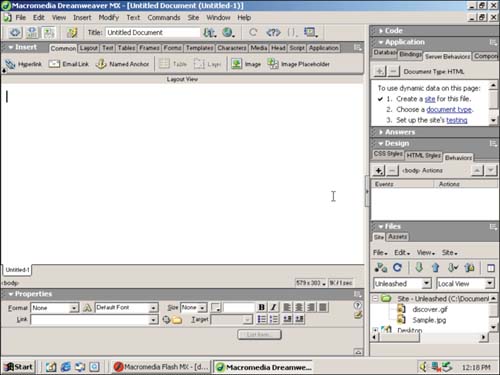
Task: Switch to the Layout insert tab
Action: coord(89,48)
